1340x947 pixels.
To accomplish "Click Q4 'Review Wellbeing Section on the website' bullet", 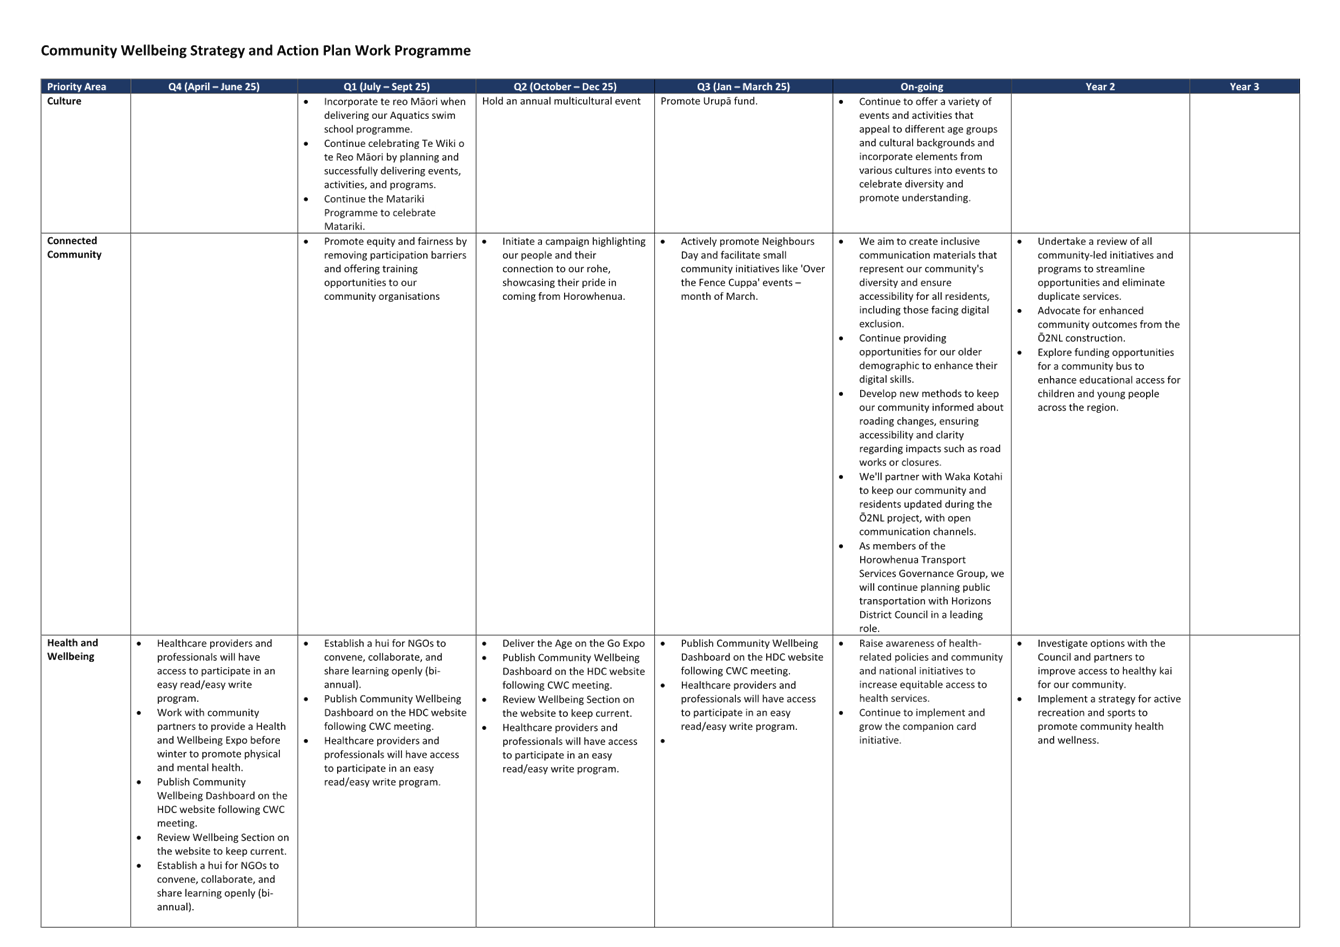I will pyautogui.click(x=222, y=845).
